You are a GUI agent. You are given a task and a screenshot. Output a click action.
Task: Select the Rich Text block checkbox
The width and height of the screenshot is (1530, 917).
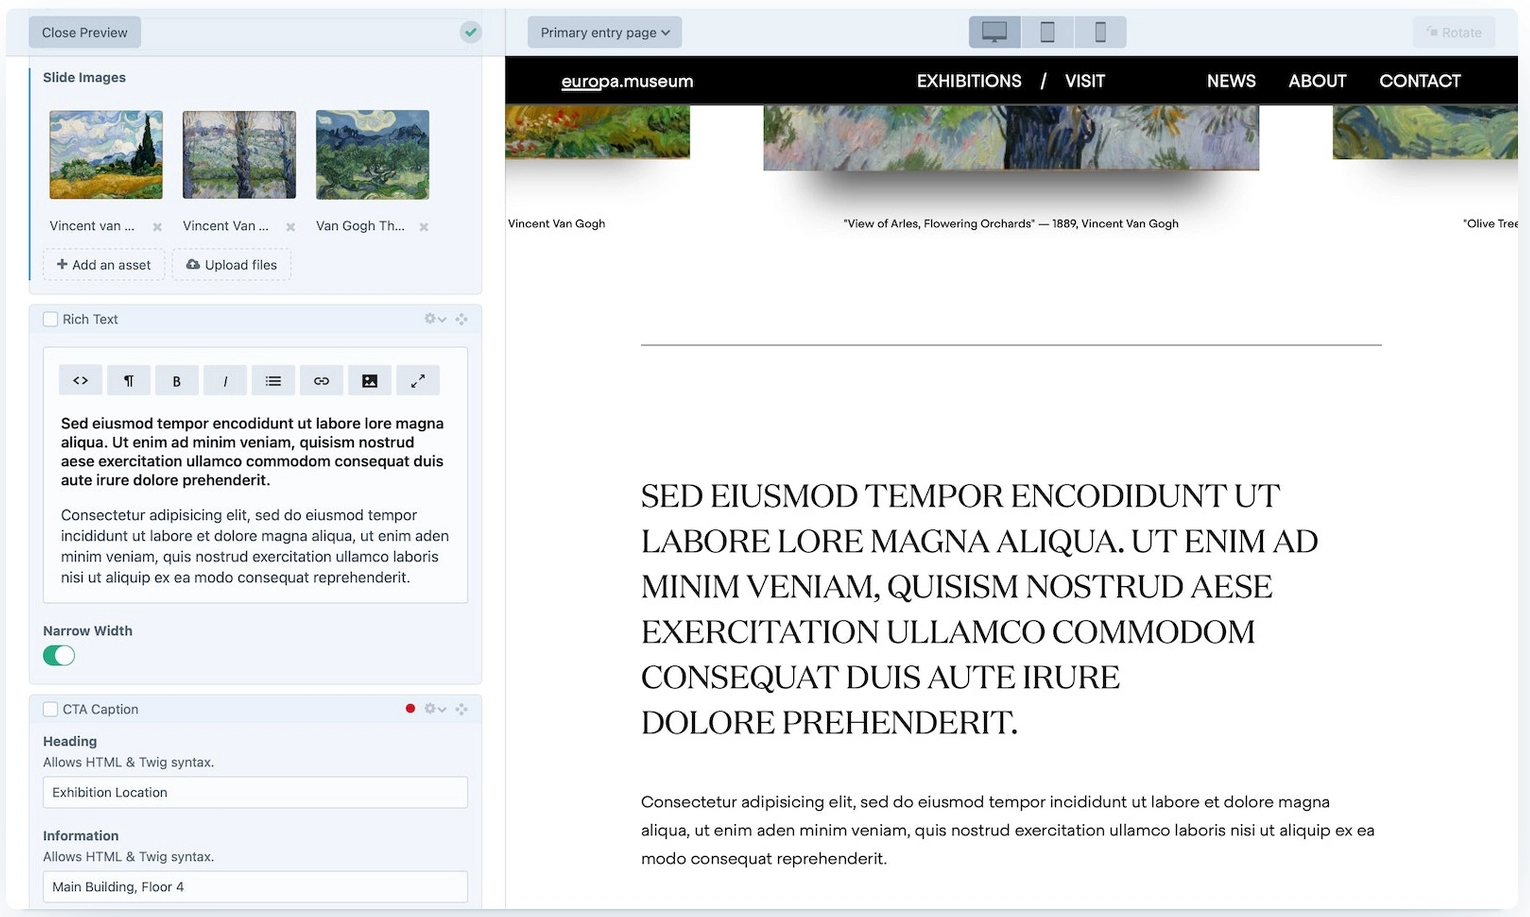[50, 319]
